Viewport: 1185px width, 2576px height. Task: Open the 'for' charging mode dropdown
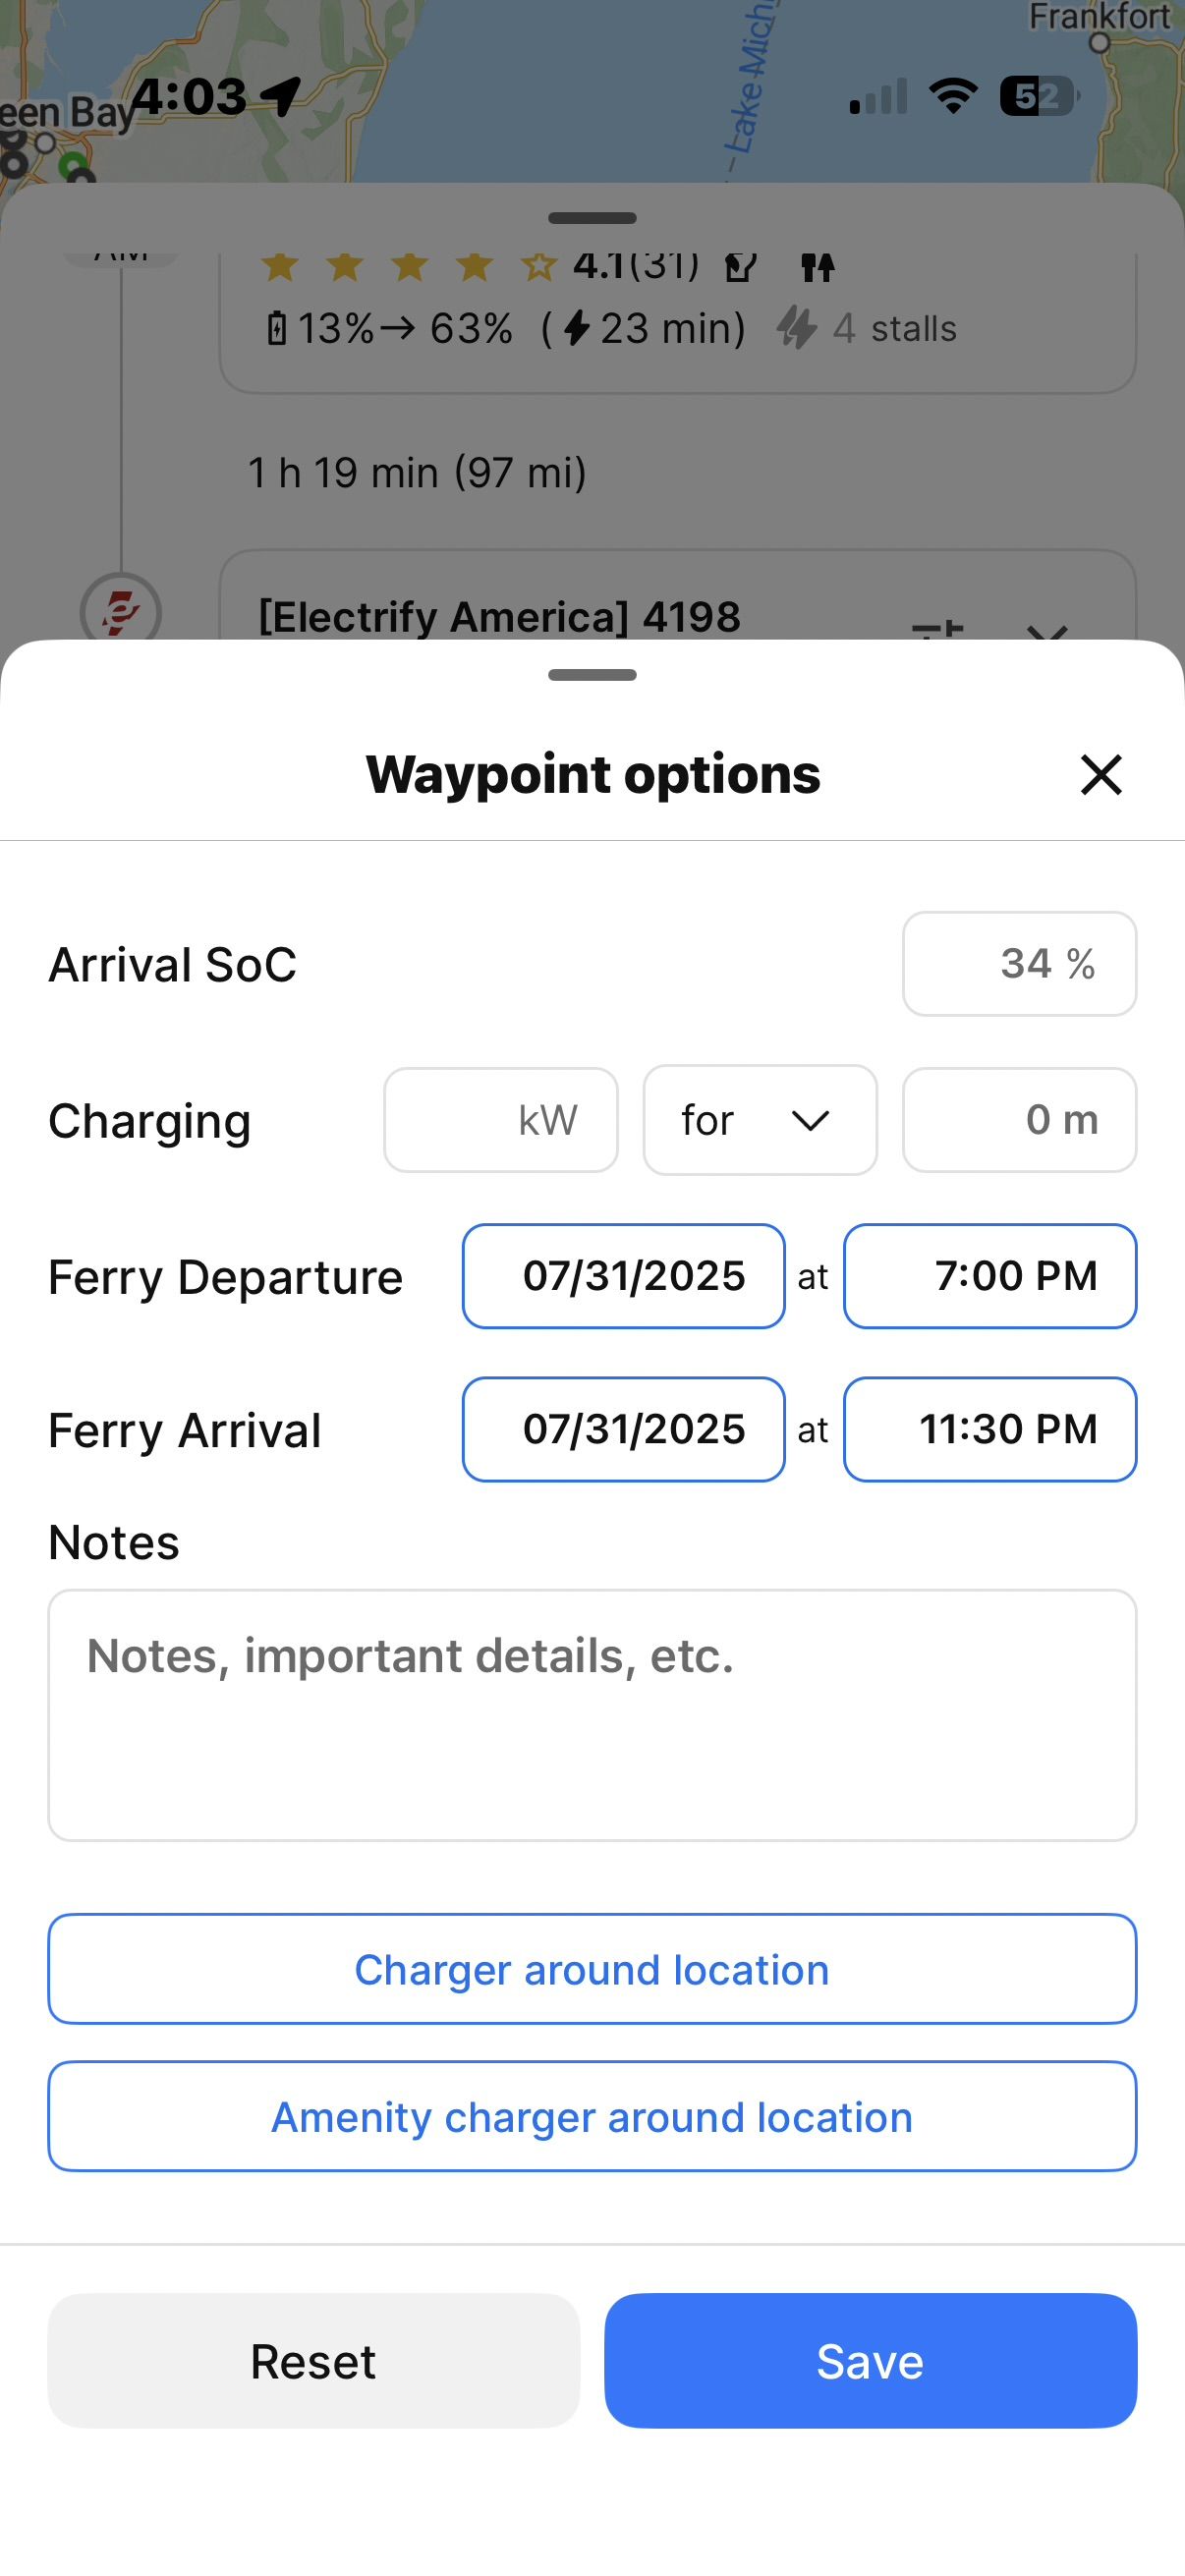point(760,1120)
